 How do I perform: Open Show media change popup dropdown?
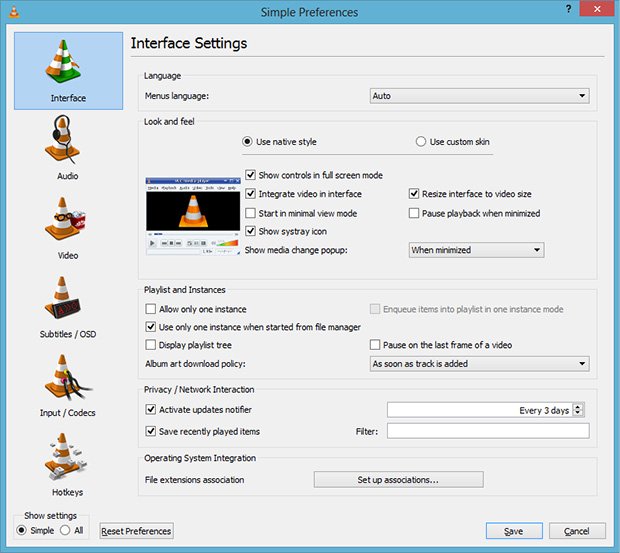[476, 250]
